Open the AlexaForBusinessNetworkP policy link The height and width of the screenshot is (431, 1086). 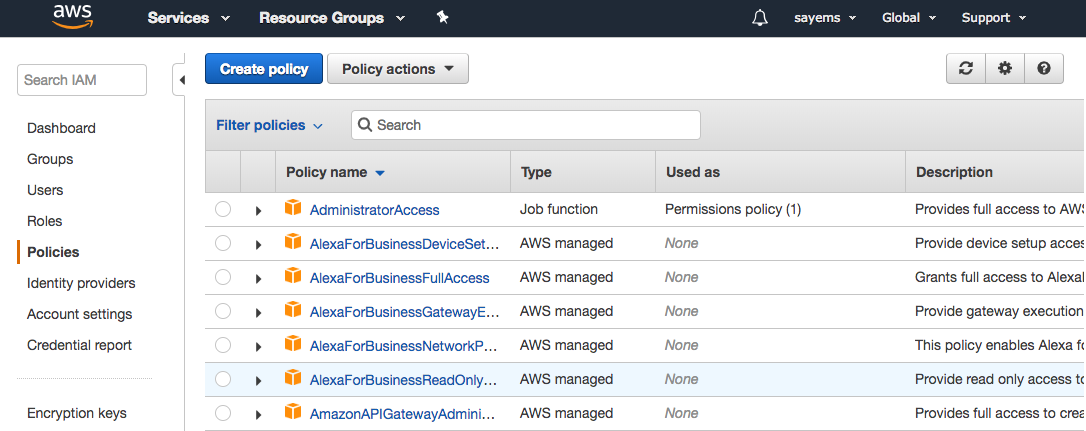[404, 346]
